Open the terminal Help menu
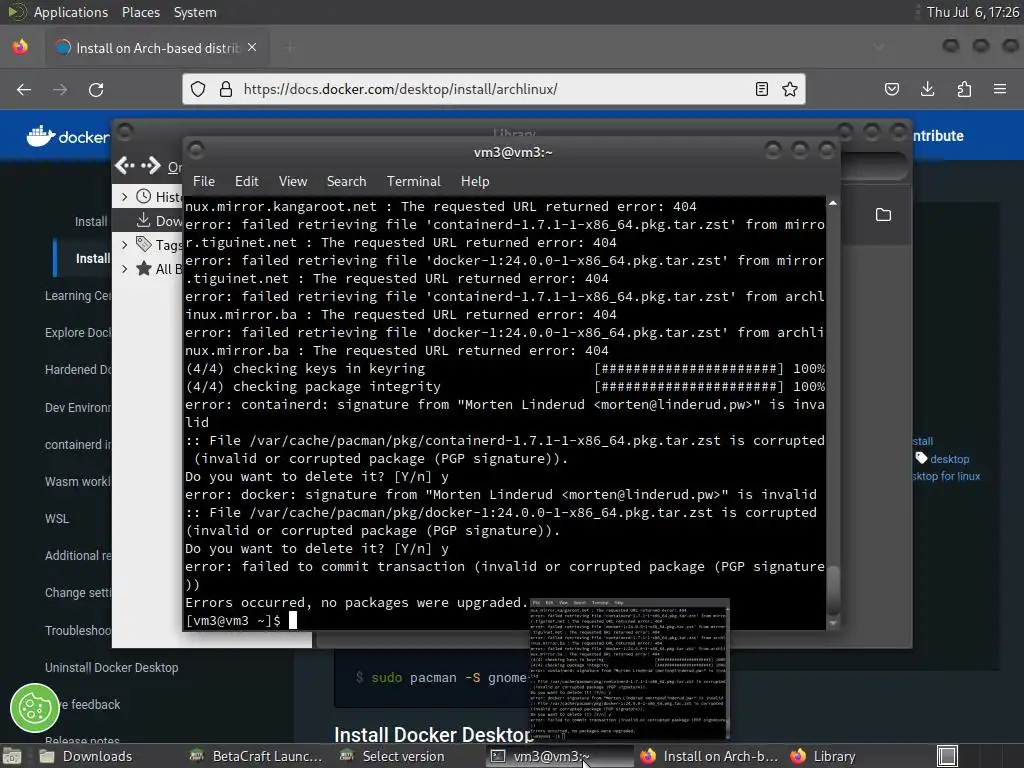This screenshot has width=1024, height=768. (475, 182)
